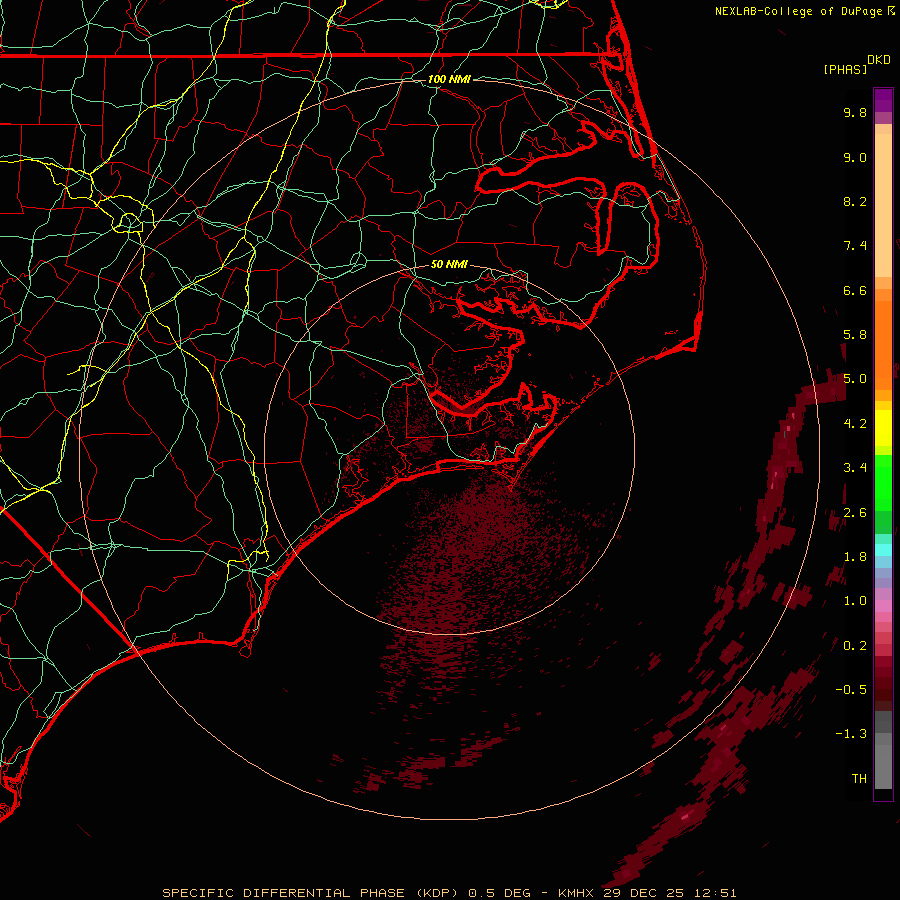Viewport: 900px width, 900px height.
Task: Pick the purple top segment of color bar
Action: (x=883, y=100)
